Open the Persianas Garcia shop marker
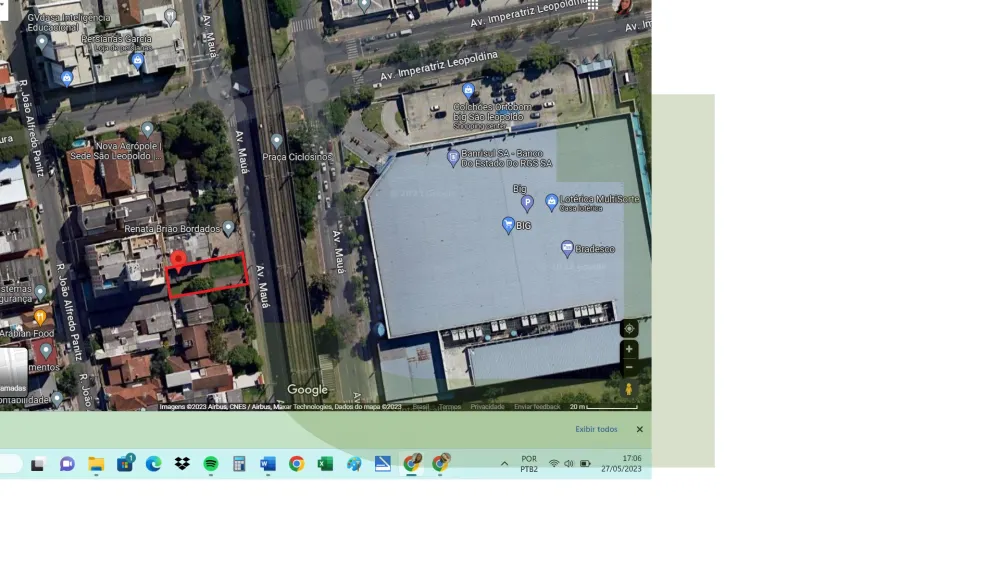 [138, 60]
